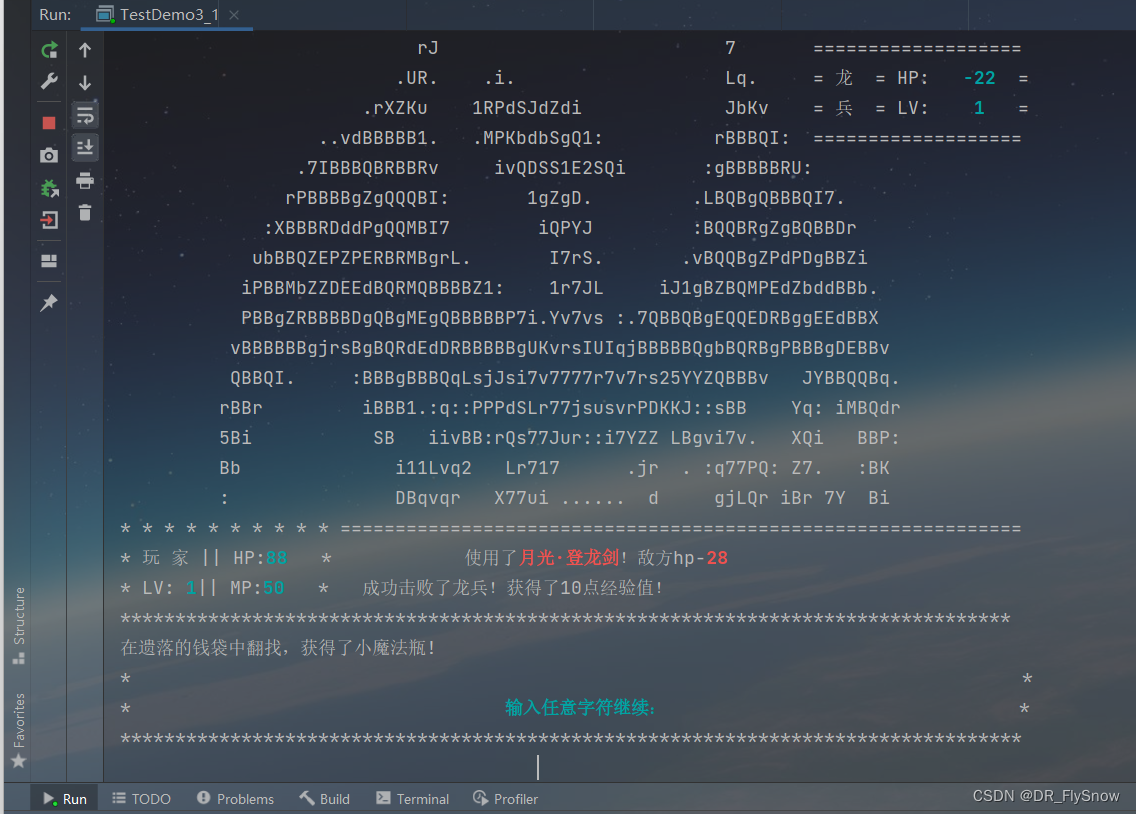Toggle soft-wrap in console output
This screenshot has height=814, width=1136.
click(x=85, y=115)
